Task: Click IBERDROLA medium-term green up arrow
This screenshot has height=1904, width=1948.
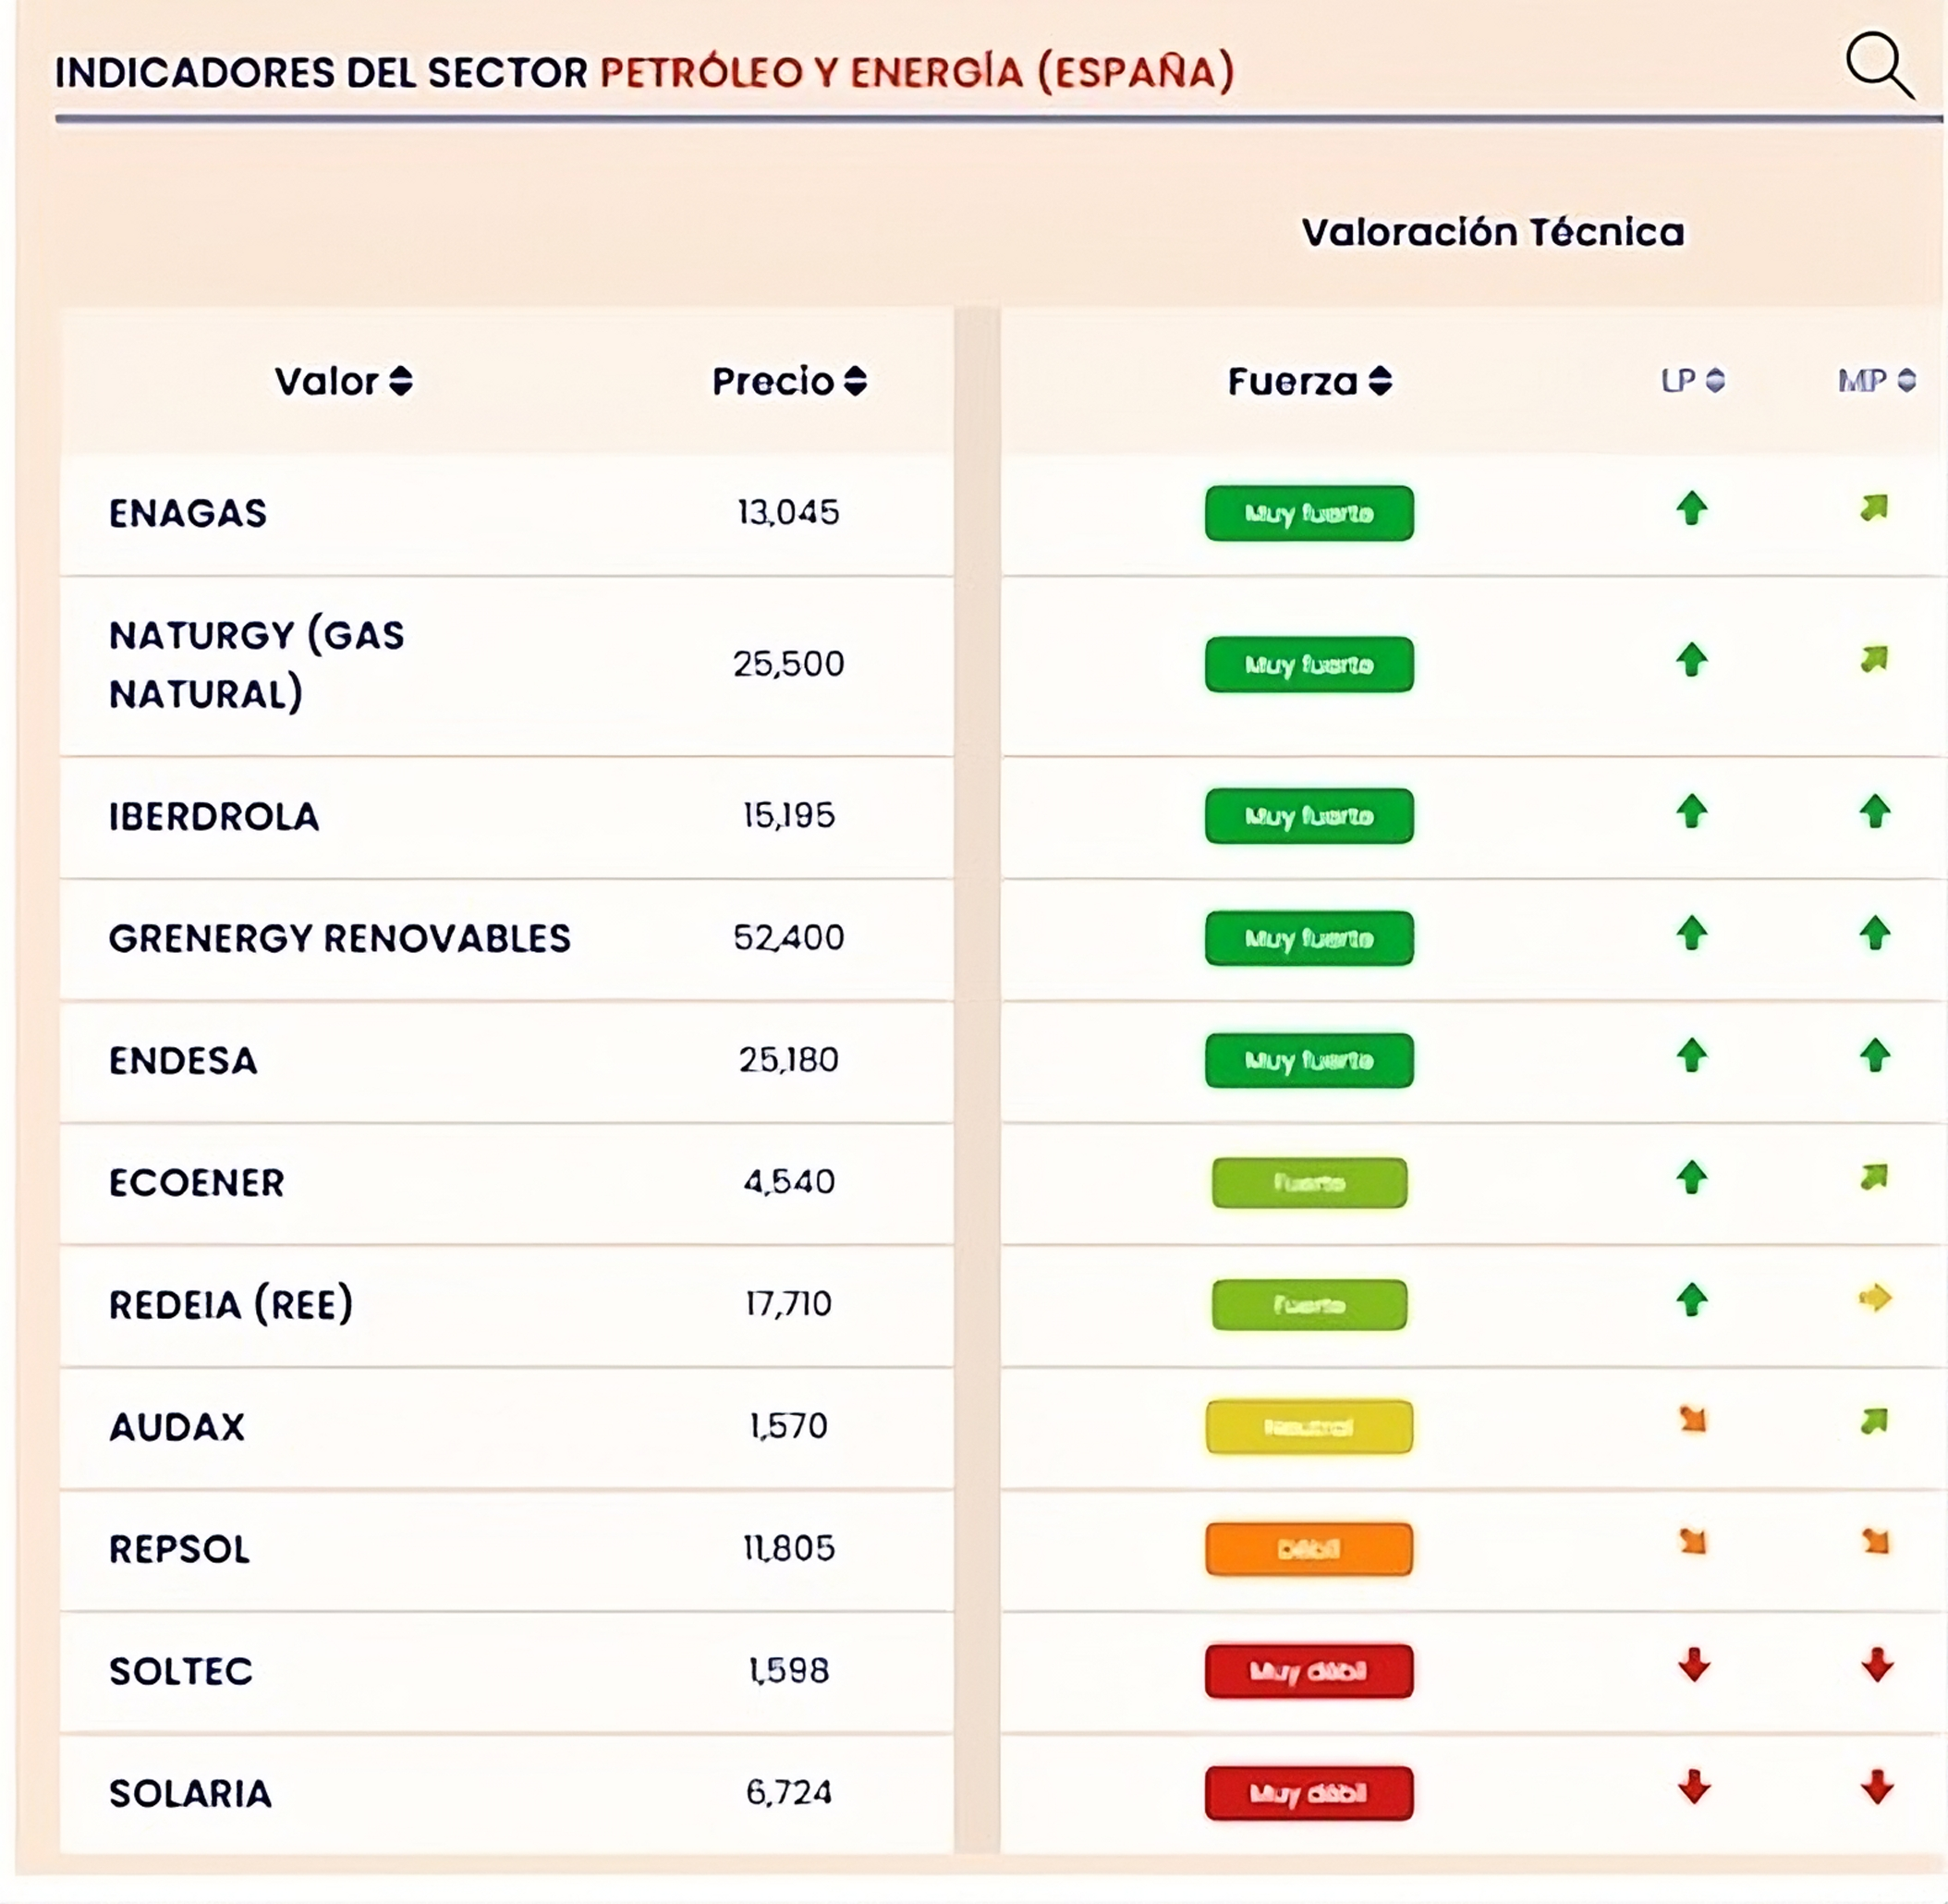Action: (1875, 812)
